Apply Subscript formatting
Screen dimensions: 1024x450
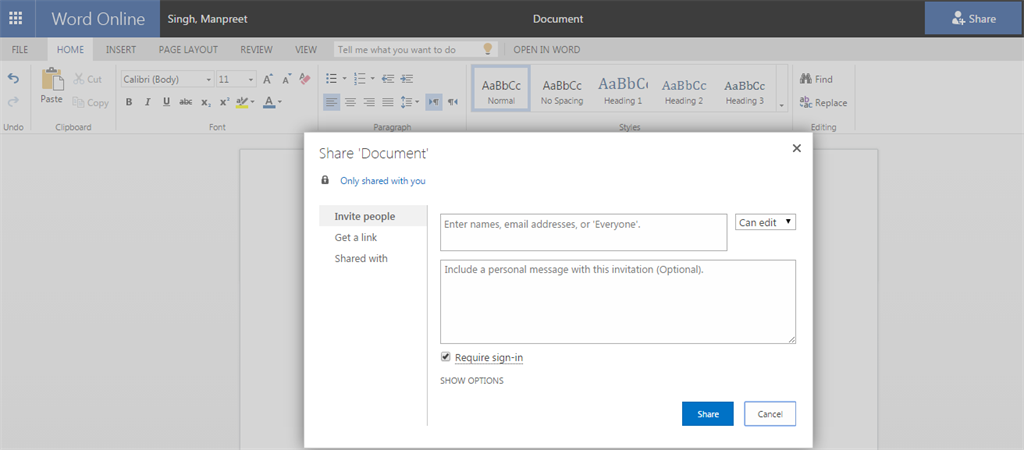pos(206,102)
